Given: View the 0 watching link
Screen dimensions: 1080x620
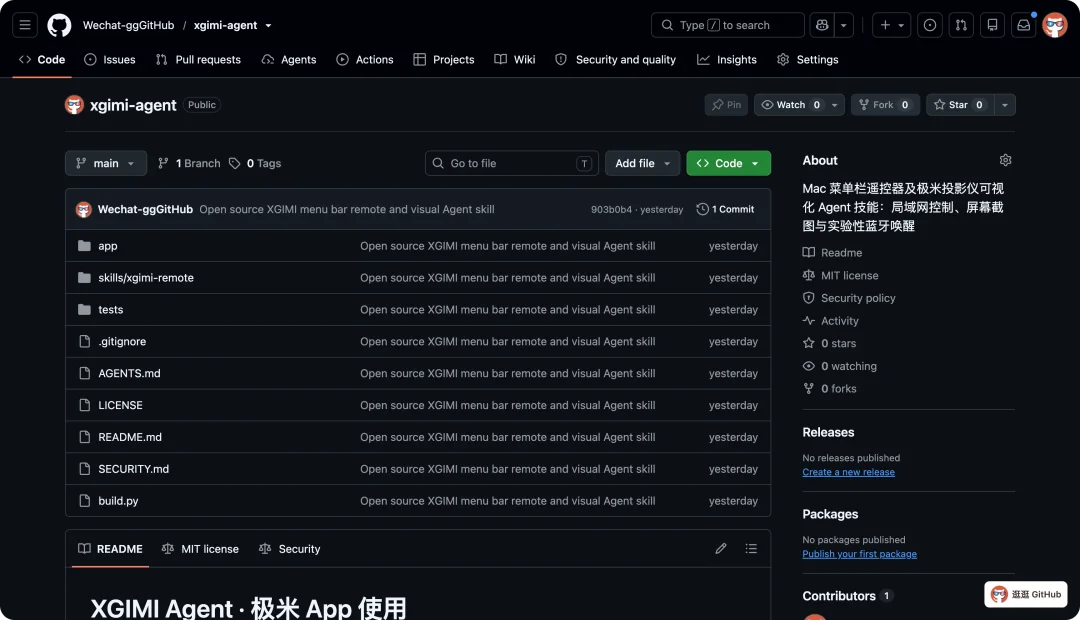Looking at the screenshot, I should pyautogui.click(x=840, y=366).
